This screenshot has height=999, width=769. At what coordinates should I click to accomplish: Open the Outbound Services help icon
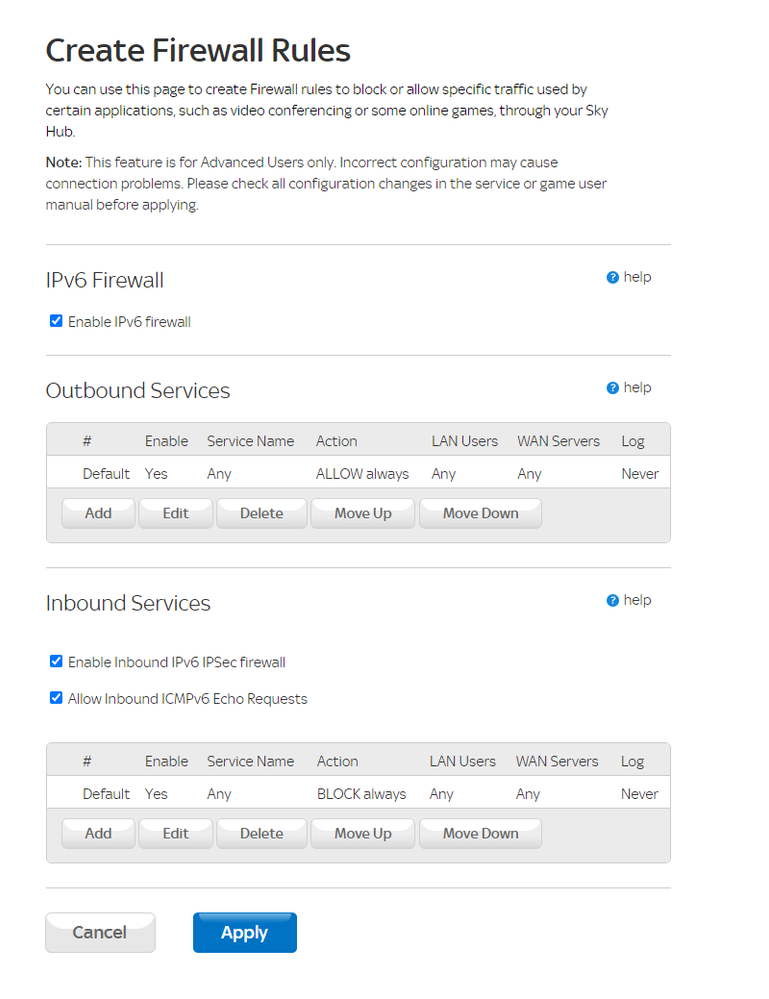tap(613, 388)
